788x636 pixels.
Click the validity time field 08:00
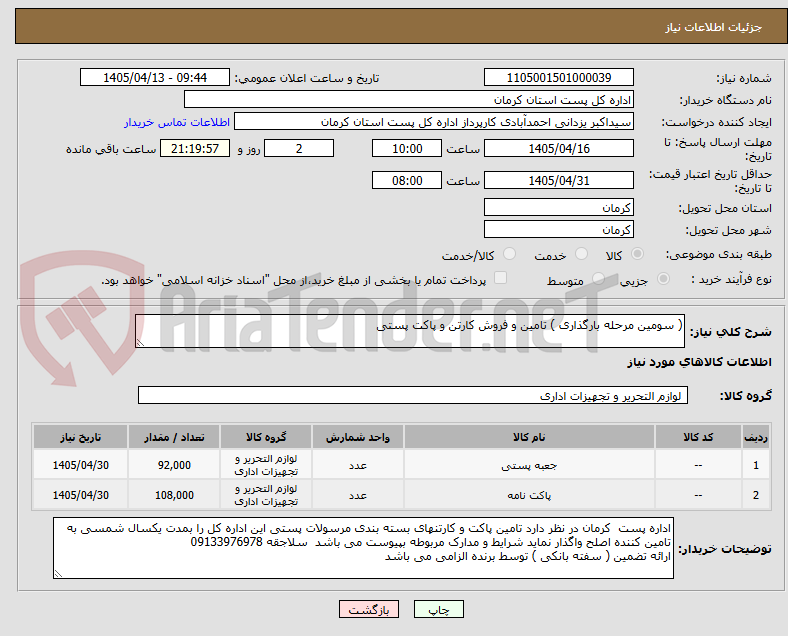(407, 180)
